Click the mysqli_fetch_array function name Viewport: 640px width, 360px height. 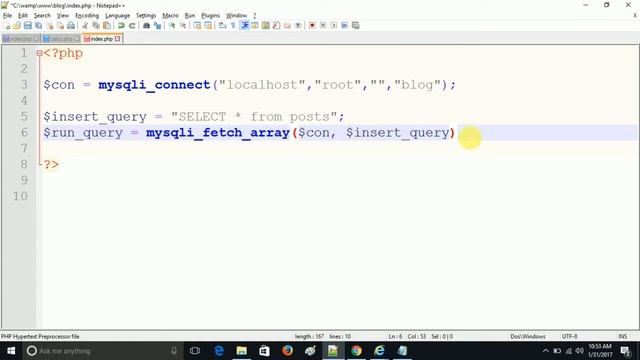click(x=218, y=133)
